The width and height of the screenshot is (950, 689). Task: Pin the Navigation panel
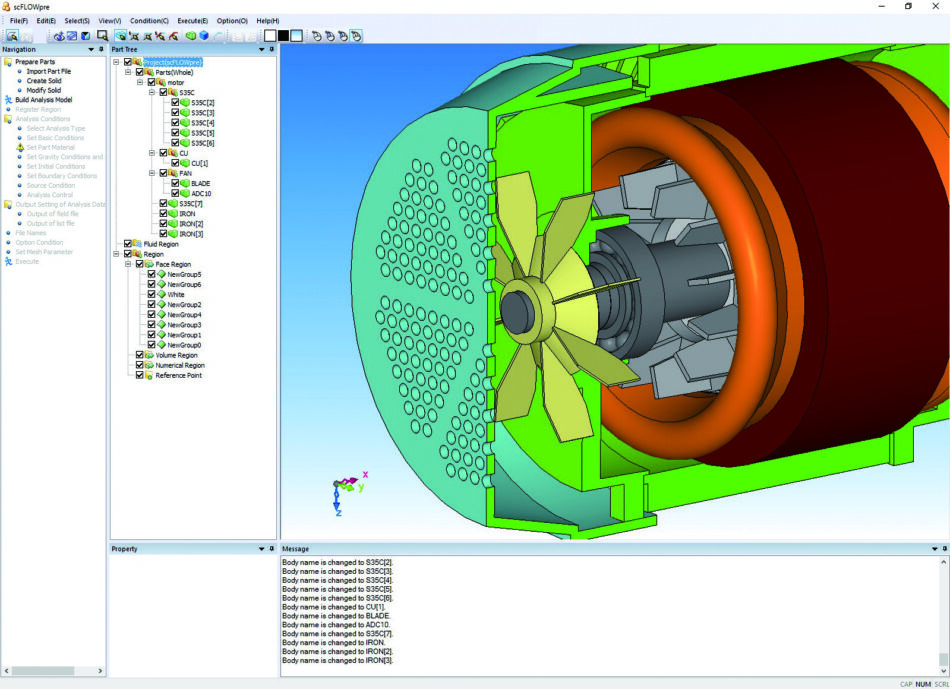tap(101, 49)
